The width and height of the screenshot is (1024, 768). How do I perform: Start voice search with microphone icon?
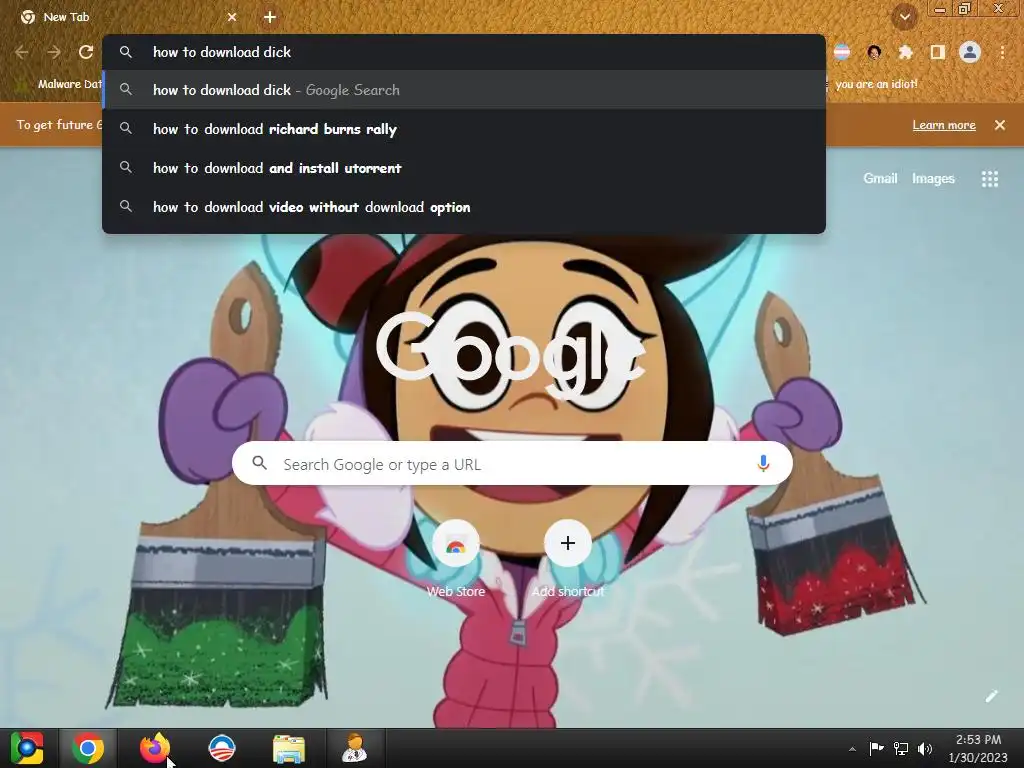pos(763,464)
